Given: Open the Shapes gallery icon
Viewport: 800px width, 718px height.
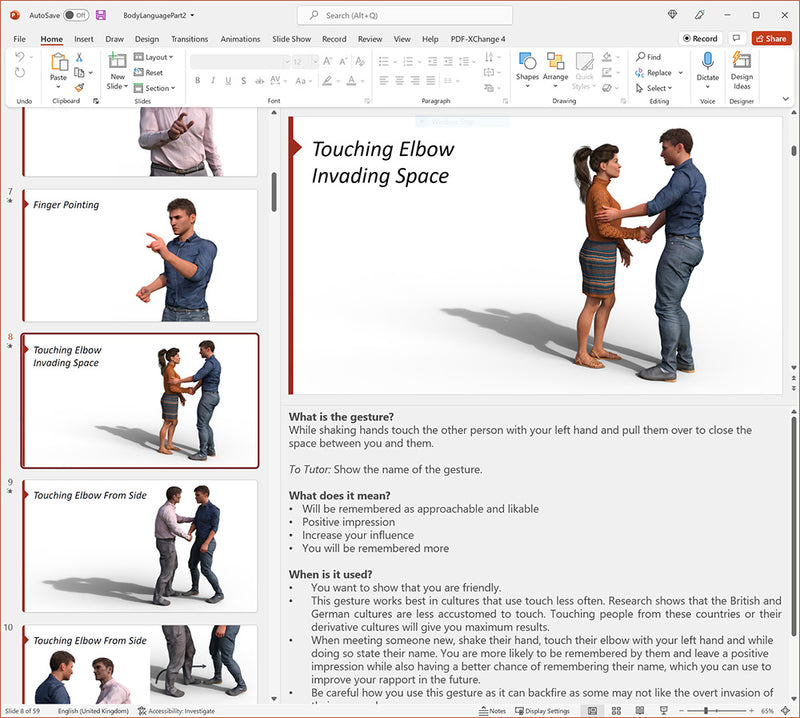Looking at the screenshot, I should tap(528, 63).
